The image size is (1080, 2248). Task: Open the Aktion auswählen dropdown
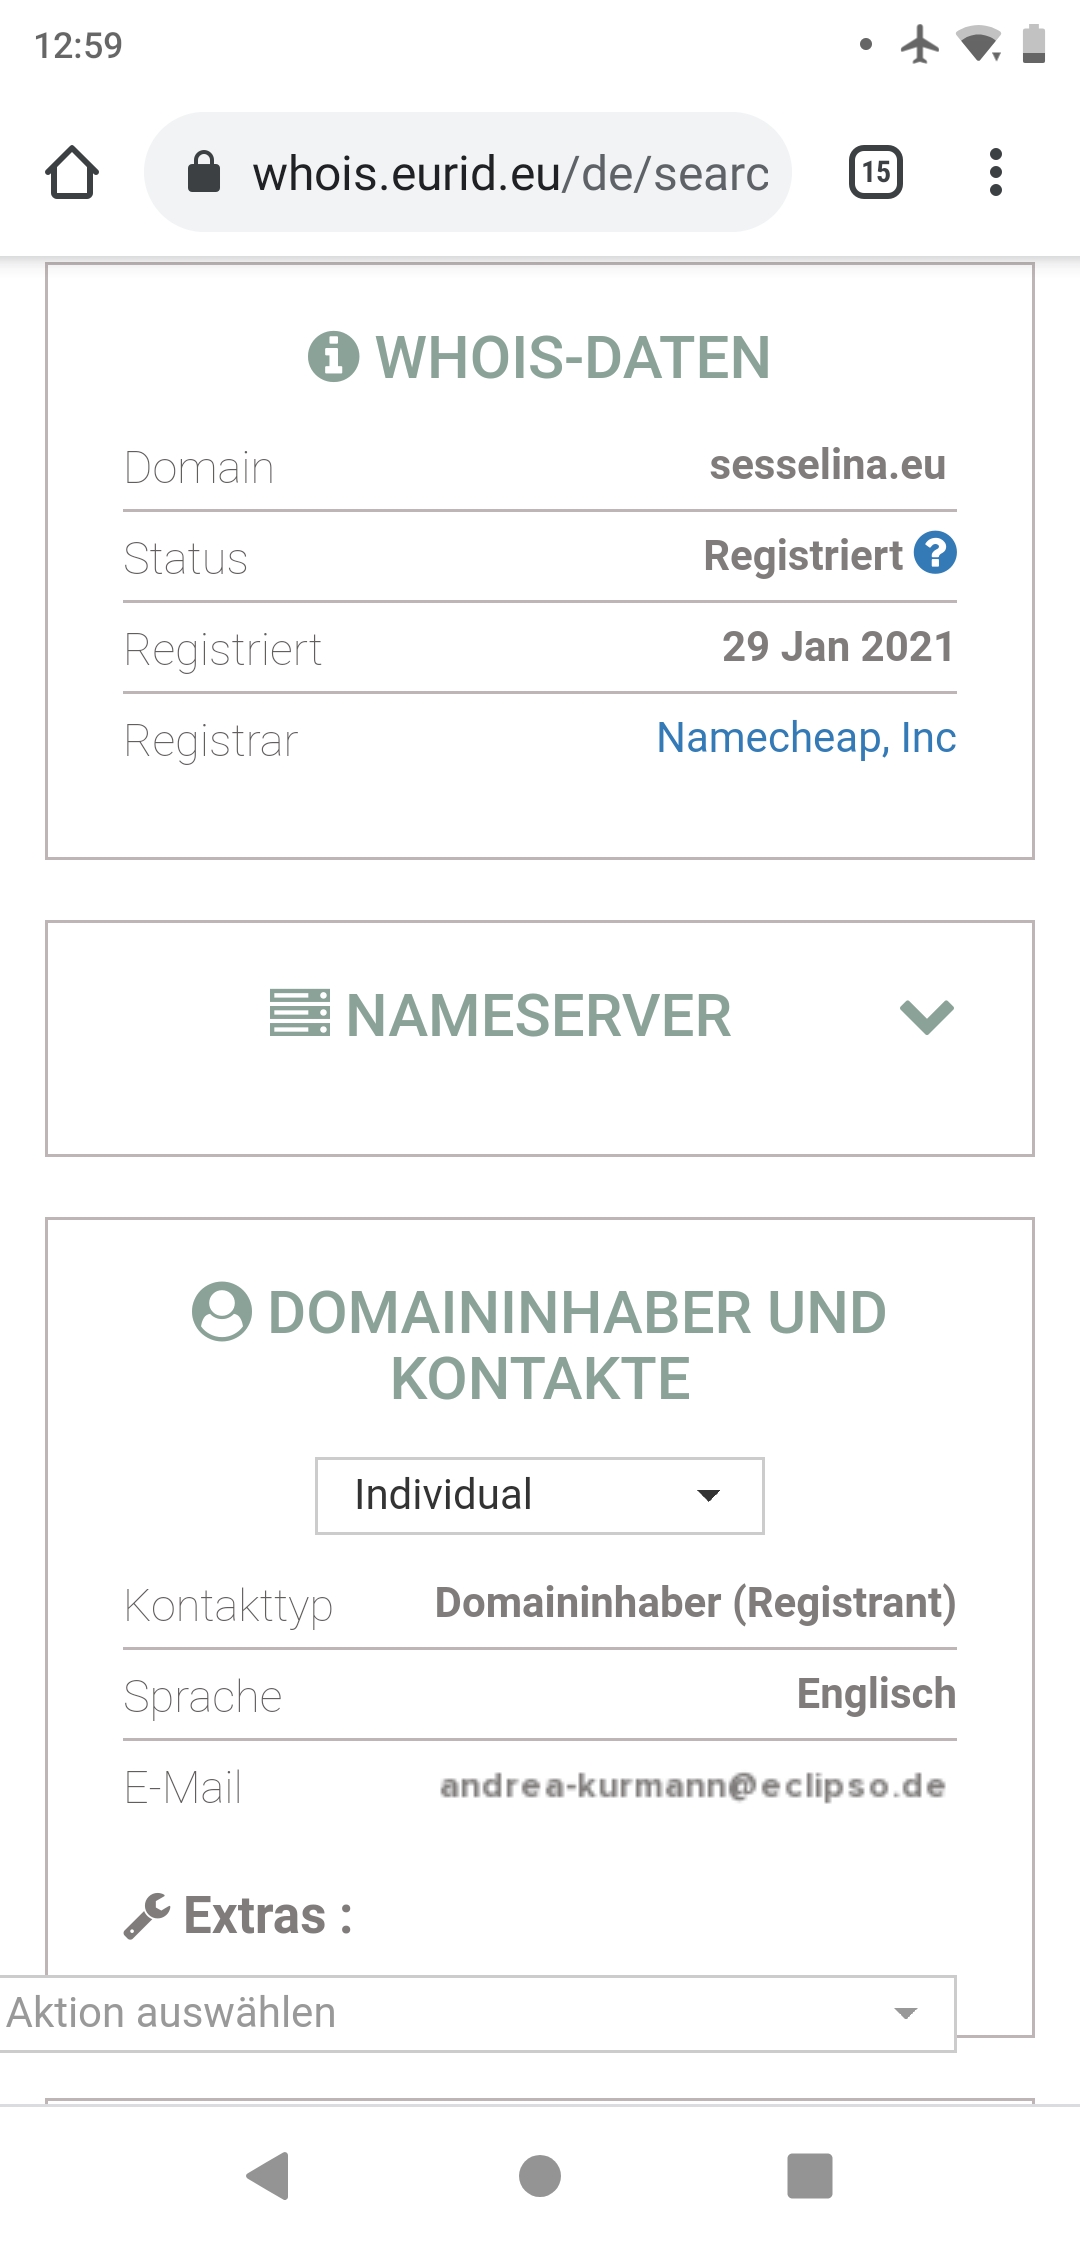click(x=478, y=2014)
